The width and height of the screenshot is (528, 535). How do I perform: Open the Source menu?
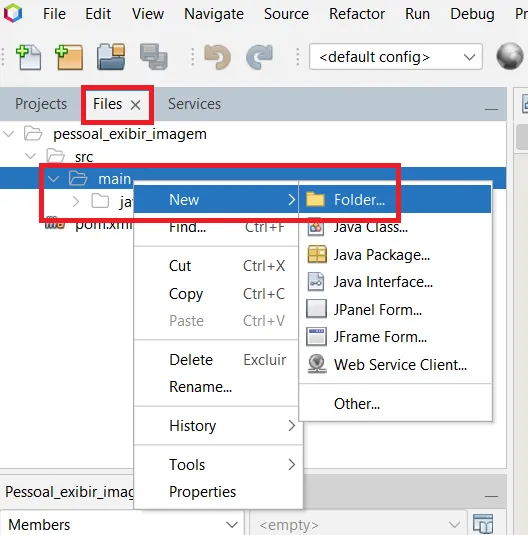[x=286, y=14]
